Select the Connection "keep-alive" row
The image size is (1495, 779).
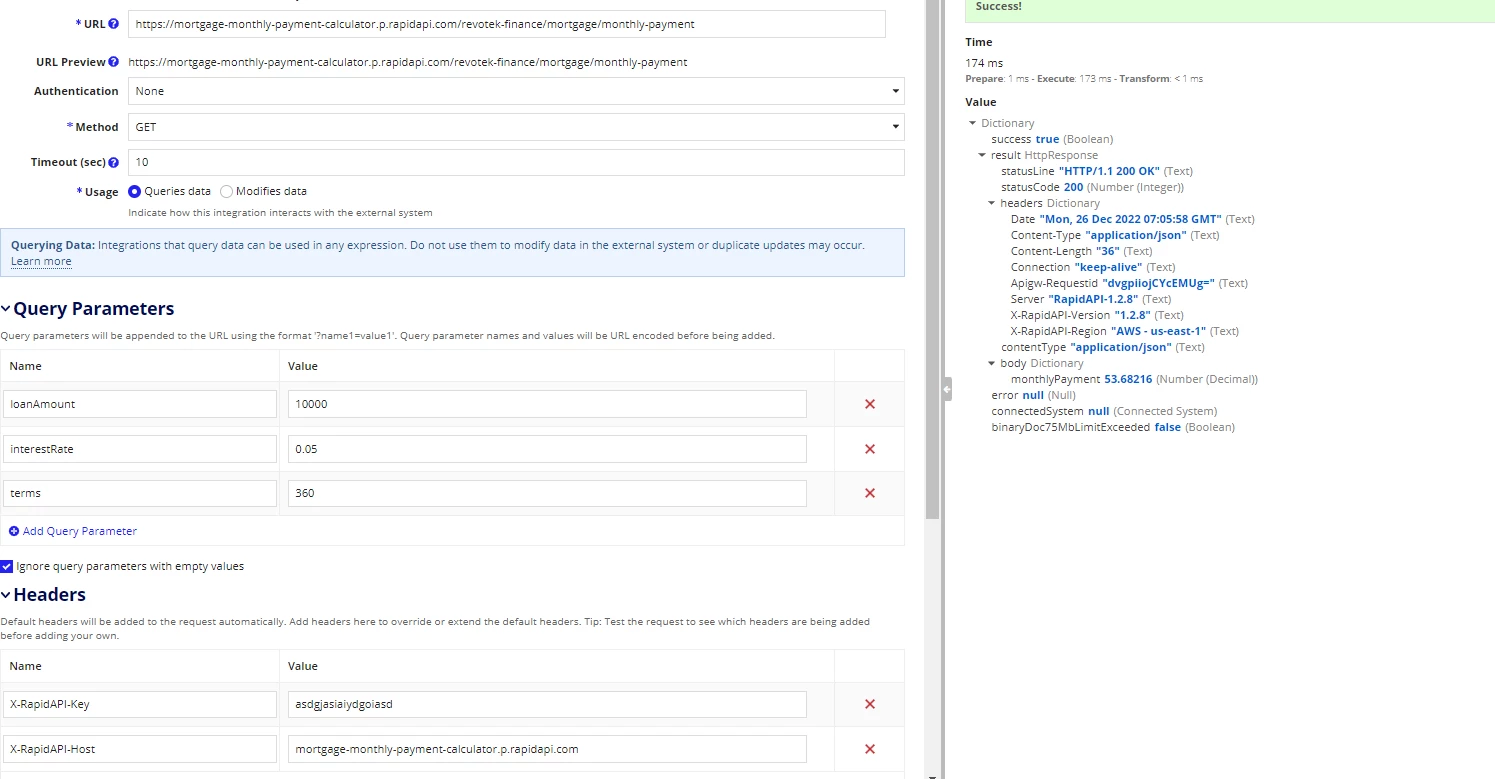coord(1093,267)
